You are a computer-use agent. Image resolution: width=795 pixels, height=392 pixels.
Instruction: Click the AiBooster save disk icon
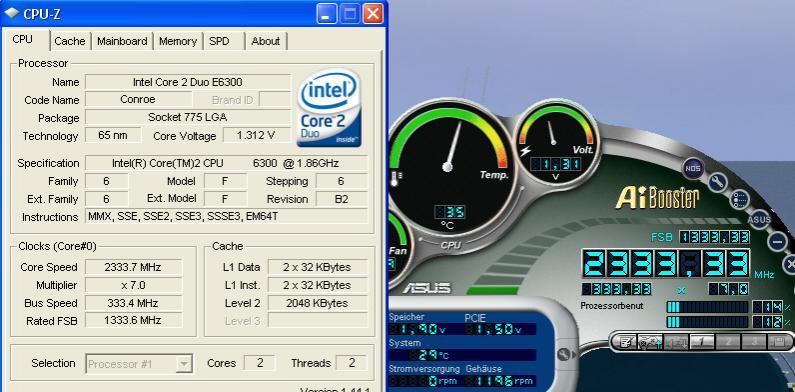point(780,342)
